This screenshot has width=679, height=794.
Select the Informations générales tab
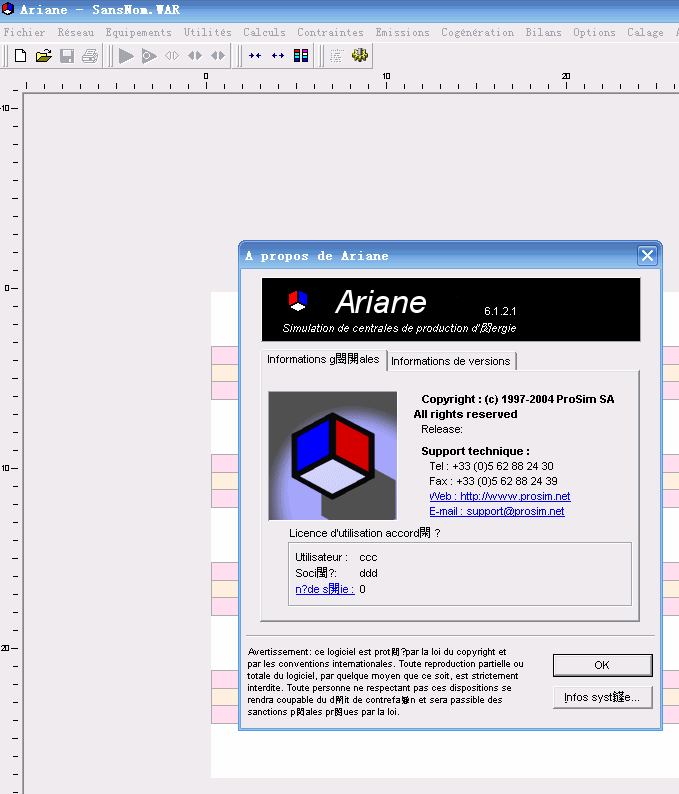pyautogui.click(x=323, y=359)
